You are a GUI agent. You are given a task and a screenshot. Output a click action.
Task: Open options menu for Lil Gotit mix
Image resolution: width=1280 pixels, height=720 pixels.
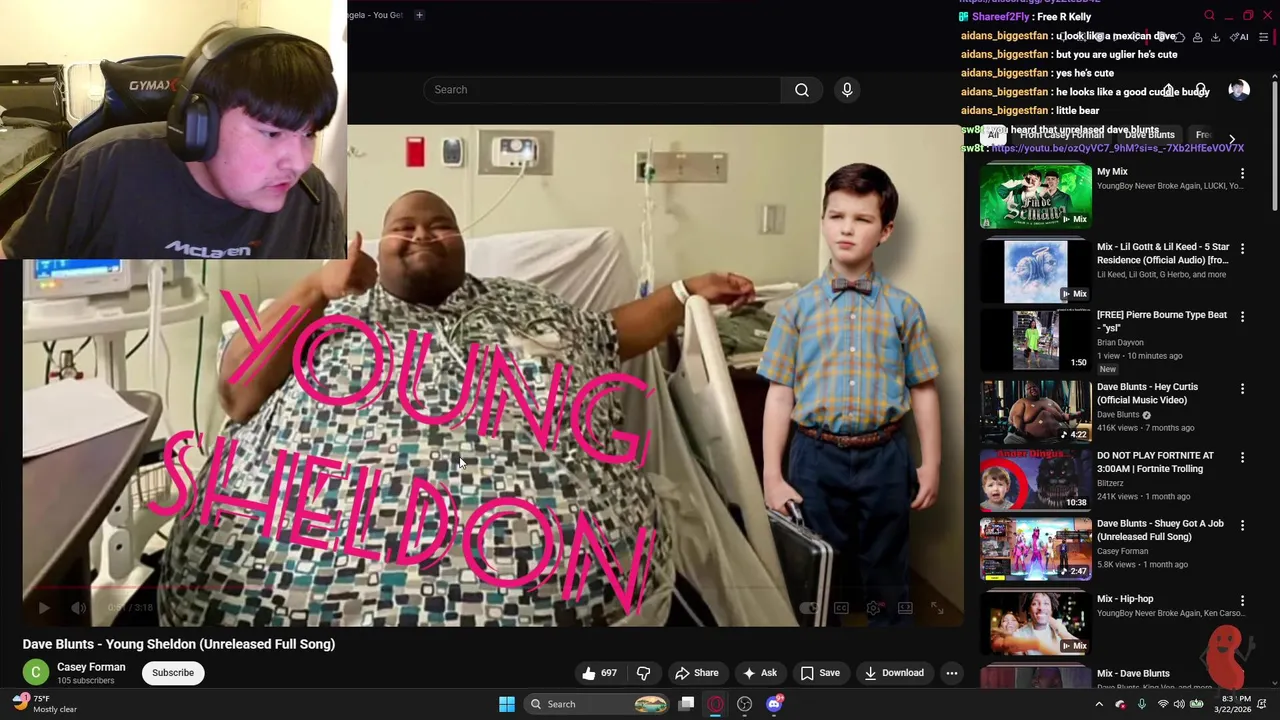(x=1242, y=248)
